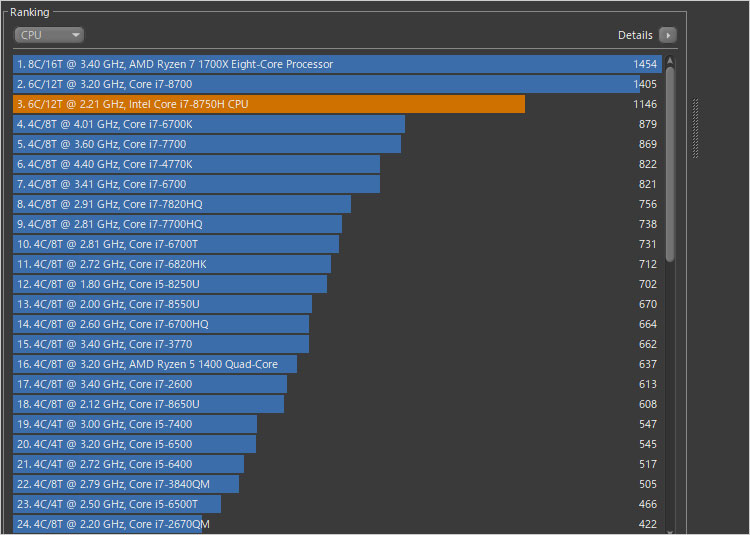Viewport: 750px width, 535px height.
Task: Select the Core i7-8550U result
Action: [x=110, y=304]
